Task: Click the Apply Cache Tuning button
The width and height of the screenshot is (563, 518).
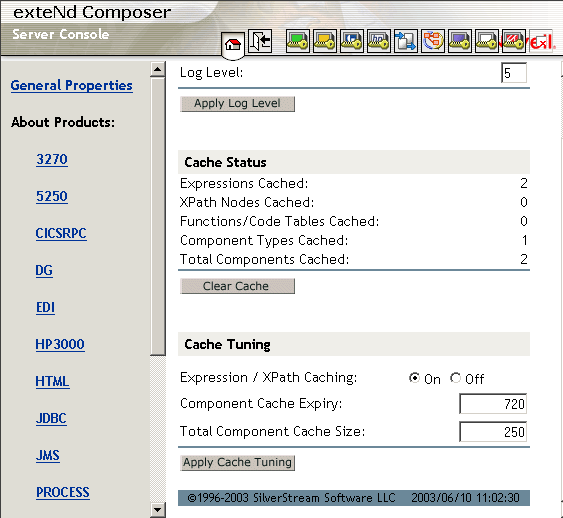Action: pyautogui.click(x=237, y=463)
